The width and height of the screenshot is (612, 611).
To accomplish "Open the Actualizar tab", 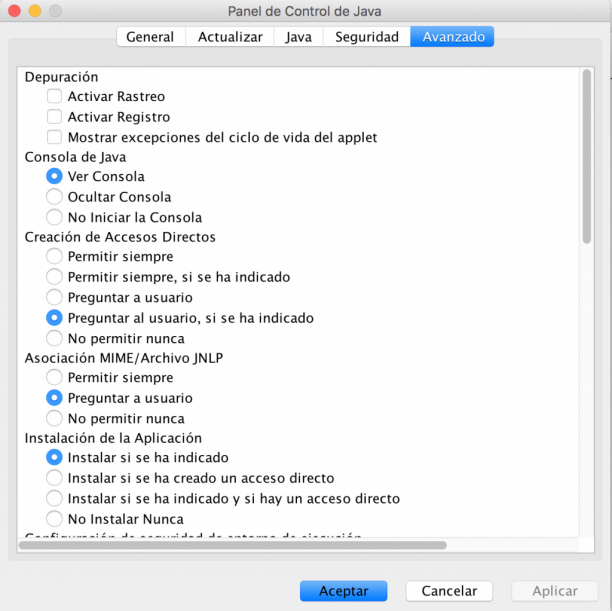I will click(230, 37).
